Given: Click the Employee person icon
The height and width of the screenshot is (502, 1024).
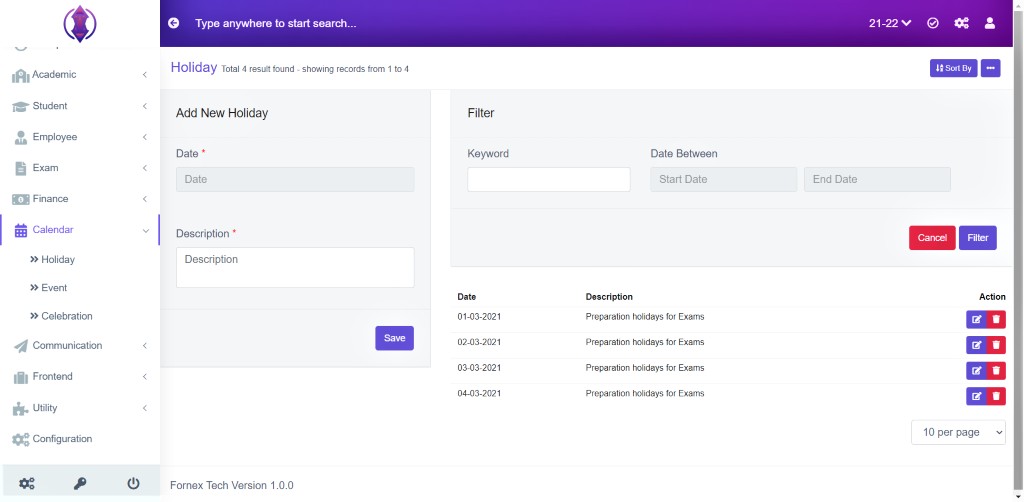Looking at the screenshot, I should click(x=21, y=137).
